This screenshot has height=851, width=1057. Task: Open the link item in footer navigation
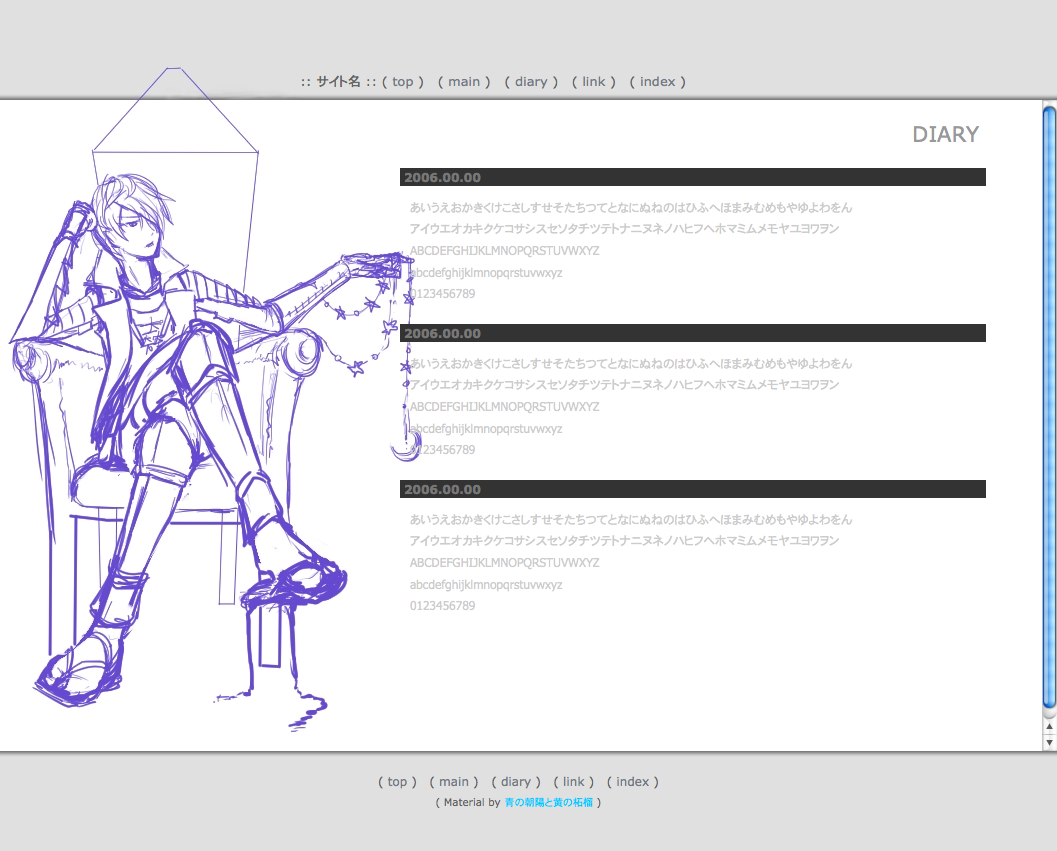(574, 782)
